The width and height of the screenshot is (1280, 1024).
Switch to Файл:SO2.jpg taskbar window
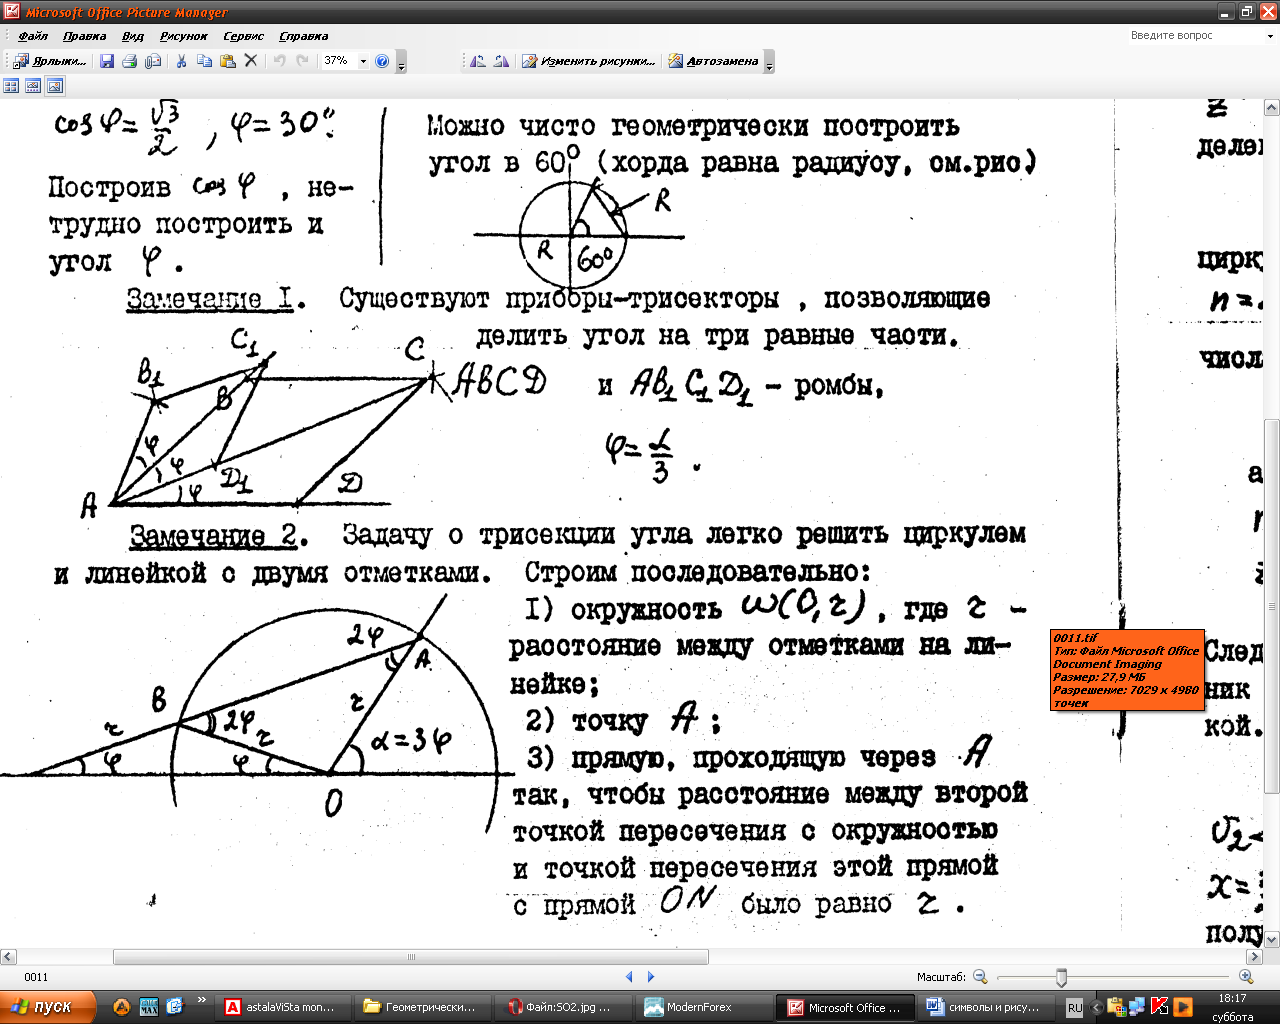click(564, 1007)
